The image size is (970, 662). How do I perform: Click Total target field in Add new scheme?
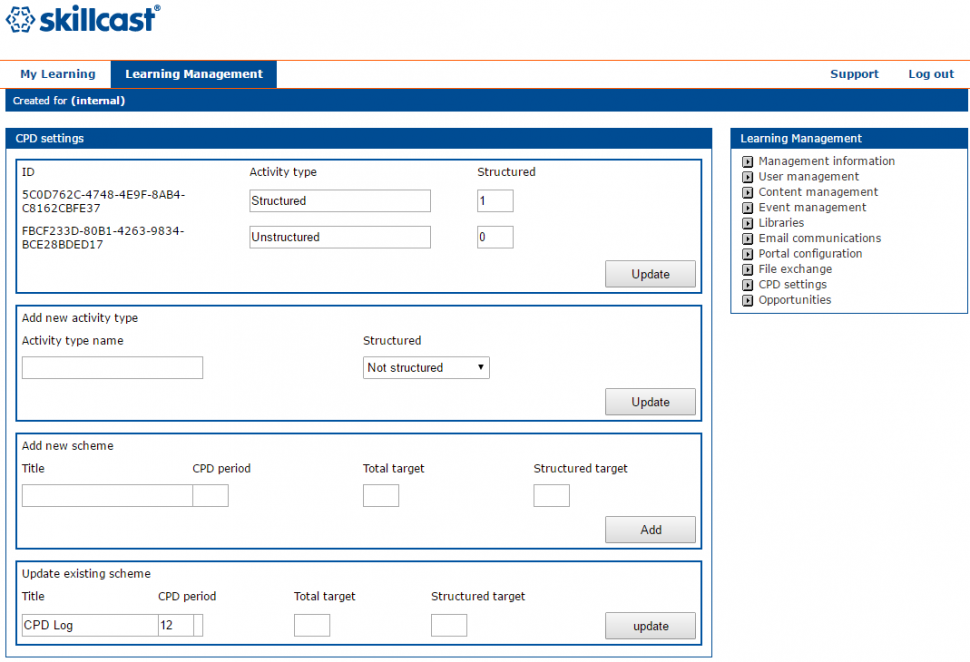pyautogui.click(x=381, y=496)
